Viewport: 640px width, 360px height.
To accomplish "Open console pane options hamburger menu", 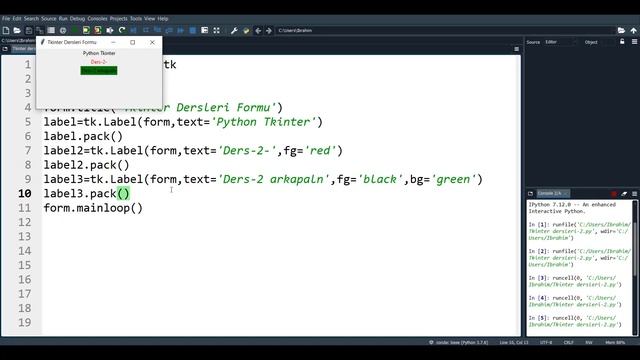I will [634, 193].
